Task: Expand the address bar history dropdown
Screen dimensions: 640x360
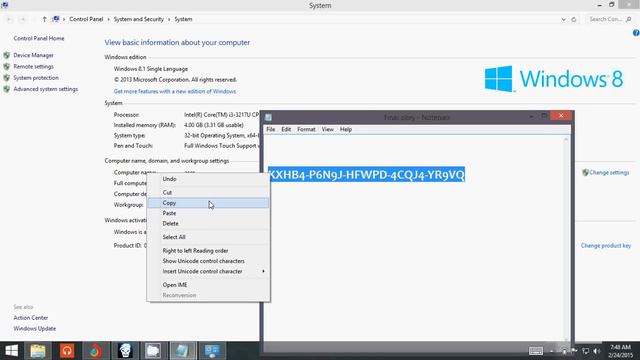Action: (x=563, y=19)
